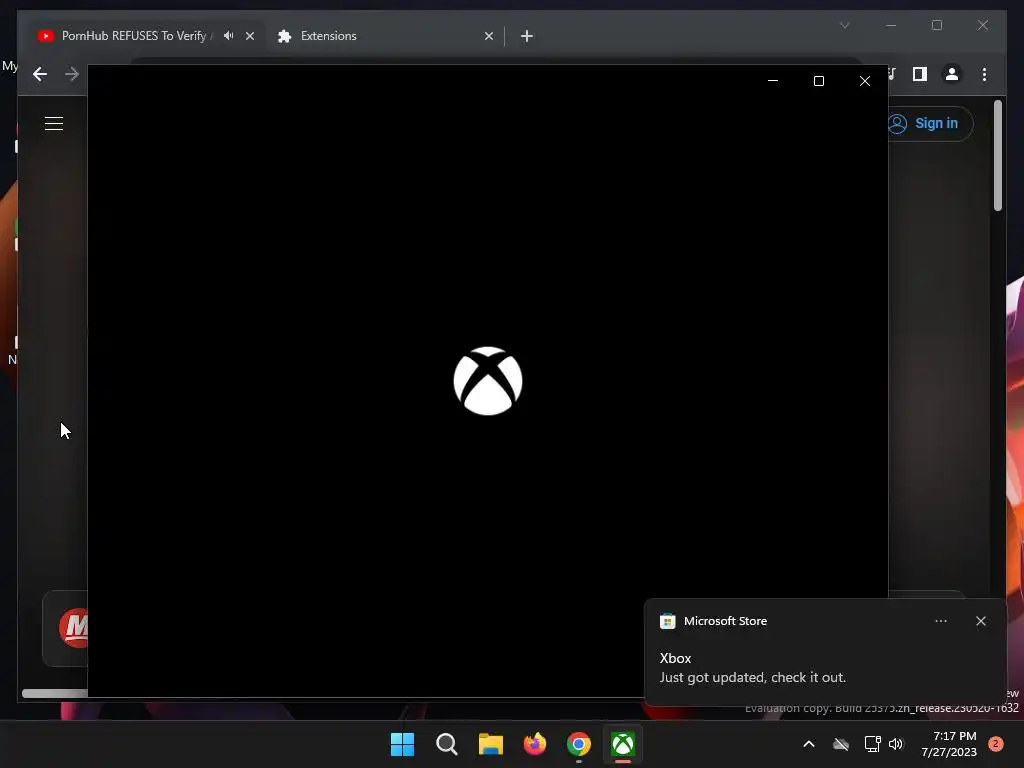Open the clock showing 7:17 PM
Image resolution: width=1024 pixels, height=768 pixels.
pos(949,744)
